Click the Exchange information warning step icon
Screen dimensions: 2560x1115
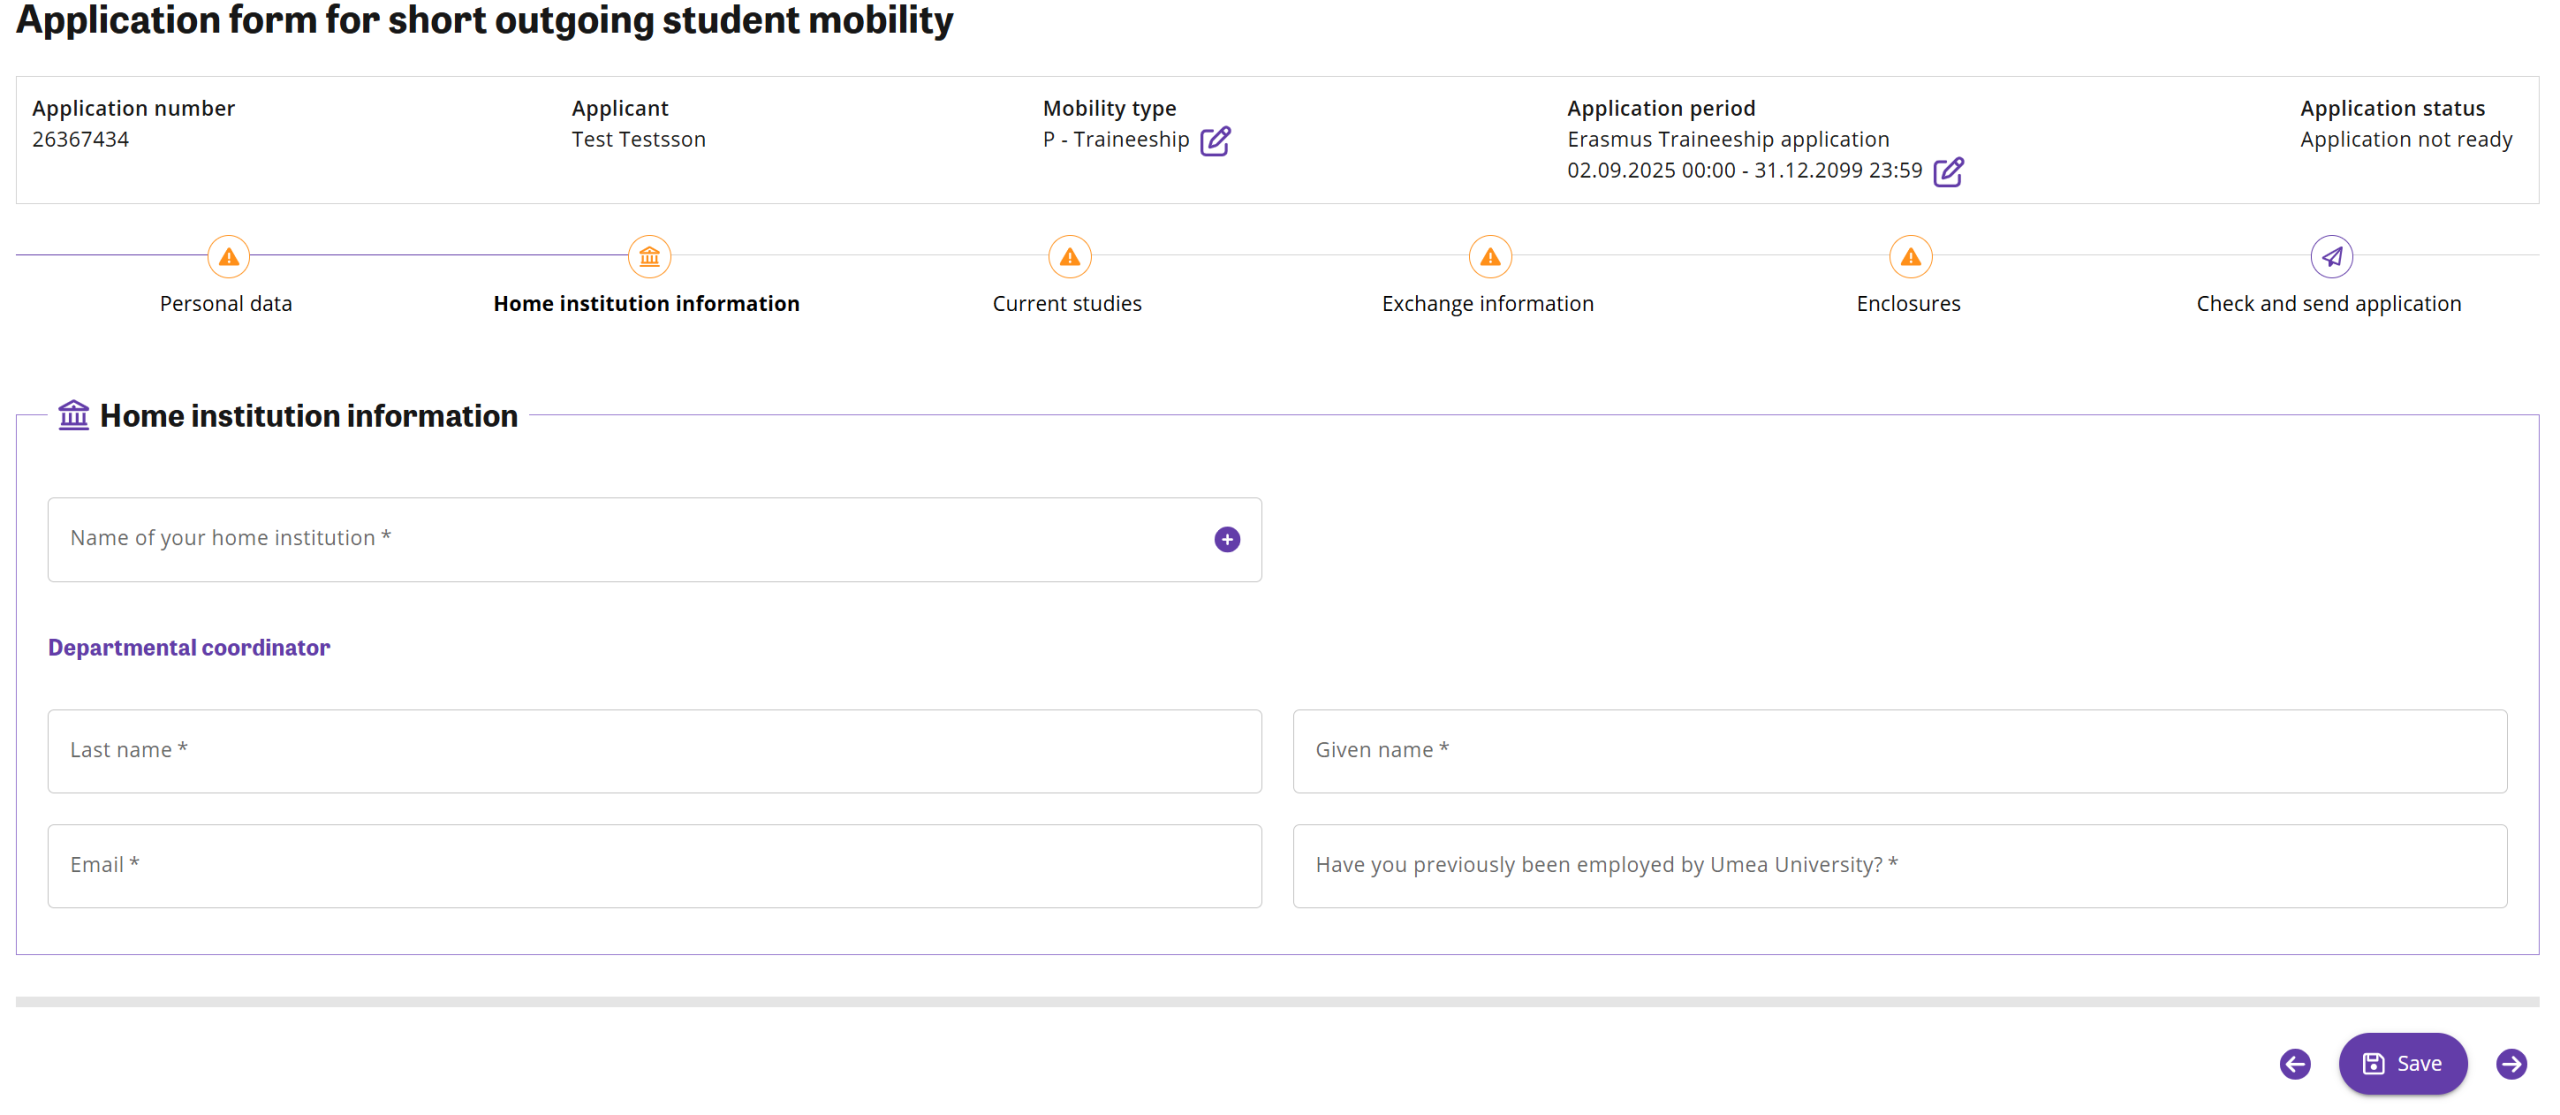(1489, 257)
